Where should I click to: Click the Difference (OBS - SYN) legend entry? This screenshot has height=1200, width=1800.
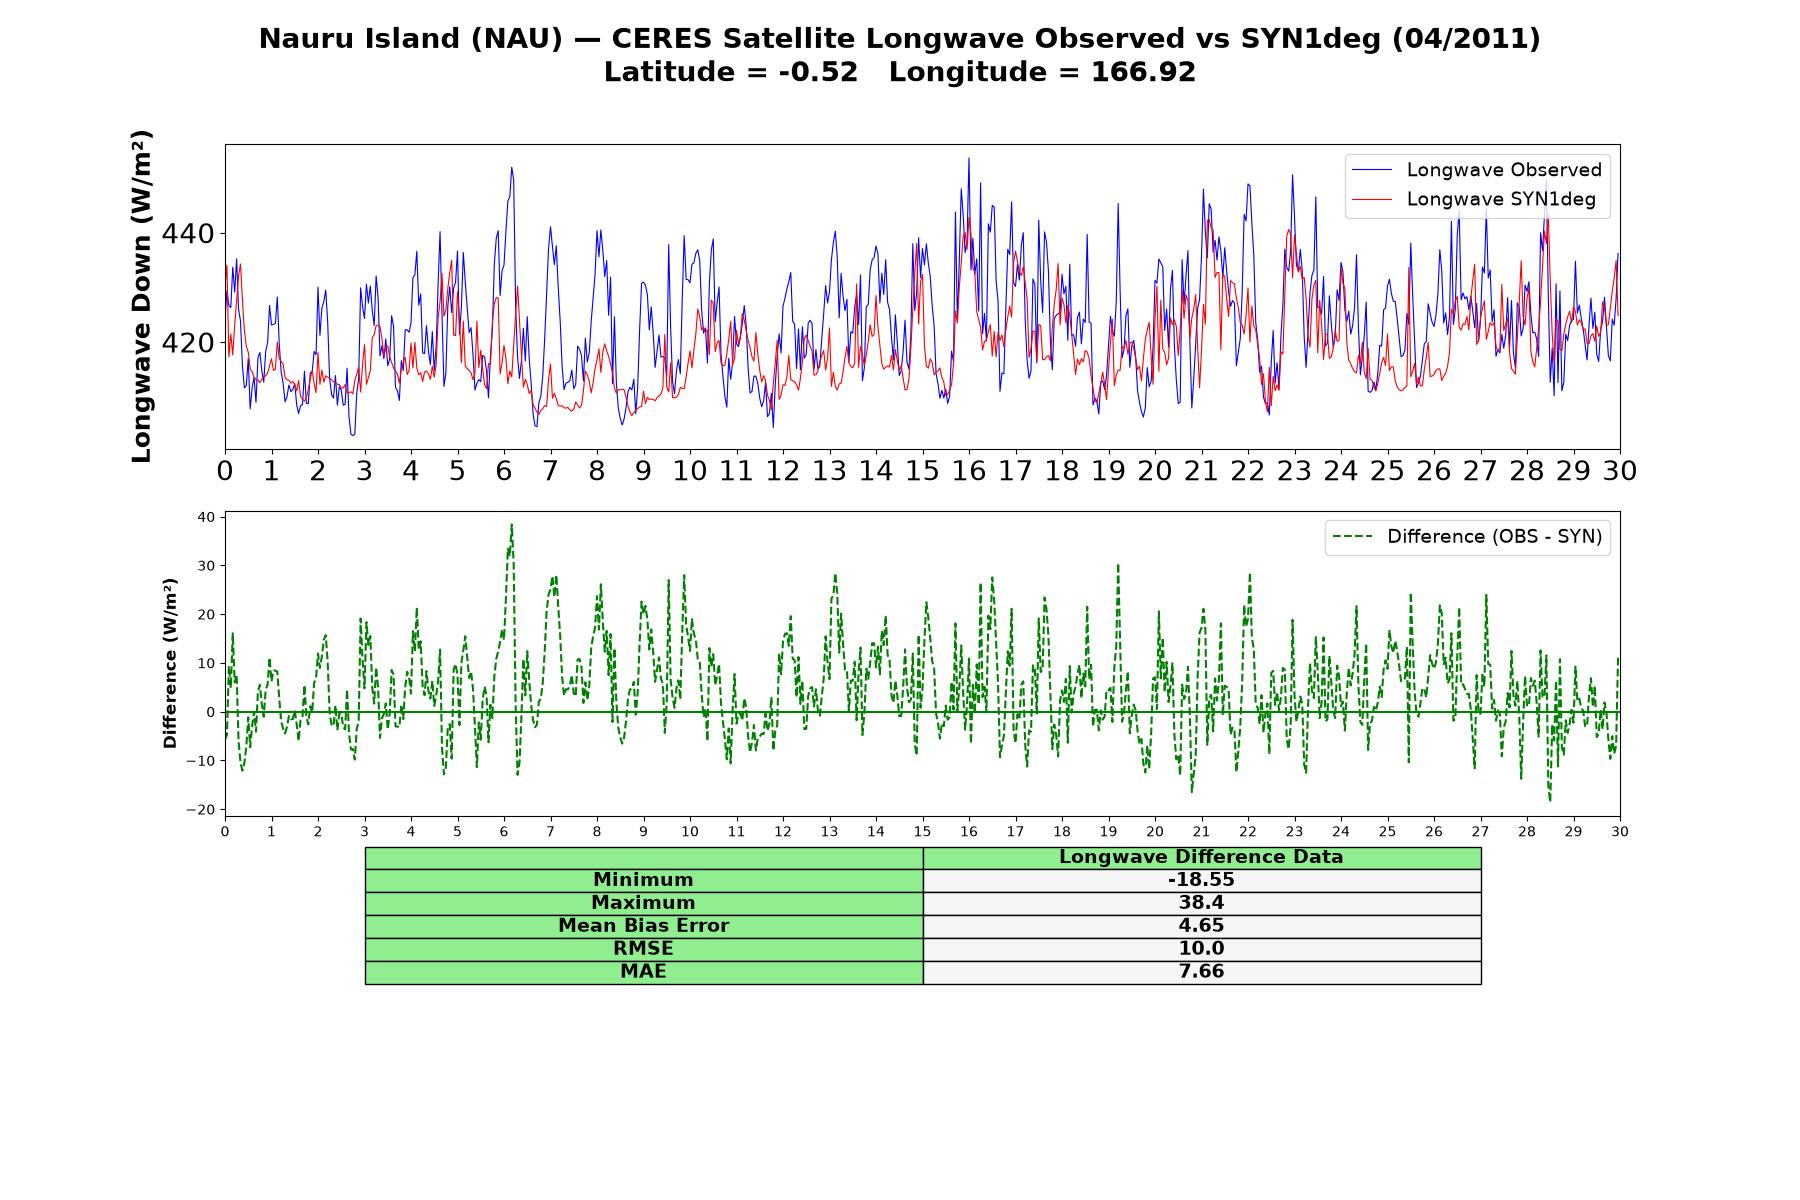pos(1468,537)
